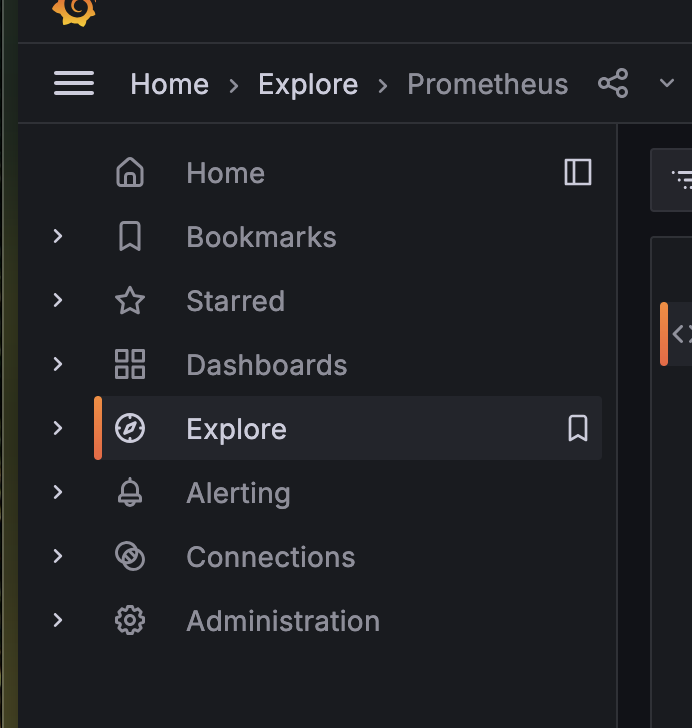
Task: Toggle the bookmark on the Explore item
Action: coord(578,429)
